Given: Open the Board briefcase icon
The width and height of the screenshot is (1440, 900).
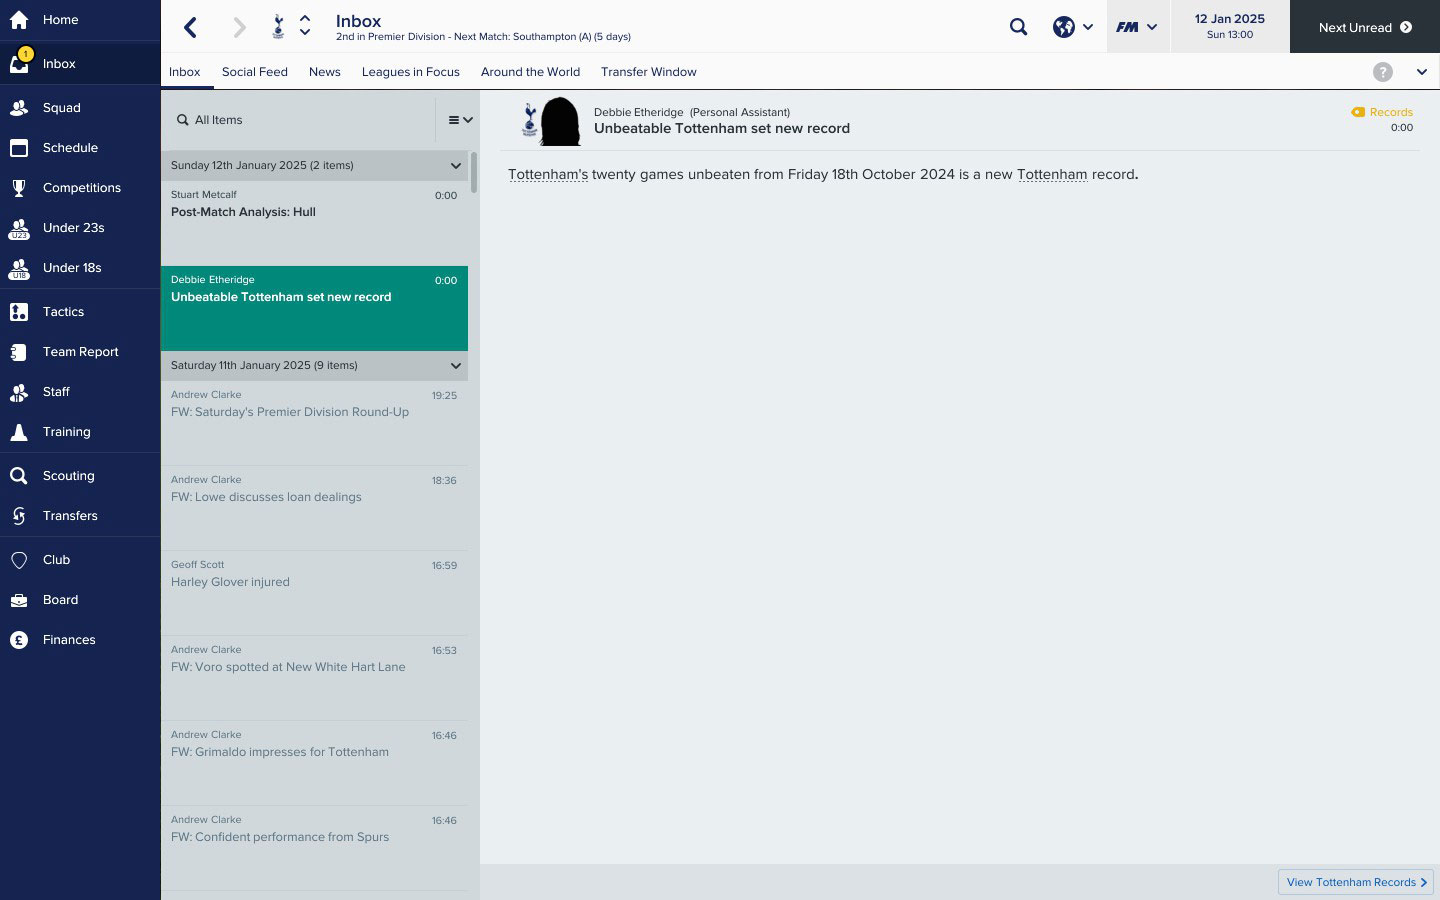Looking at the screenshot, I should pos(19,600).
